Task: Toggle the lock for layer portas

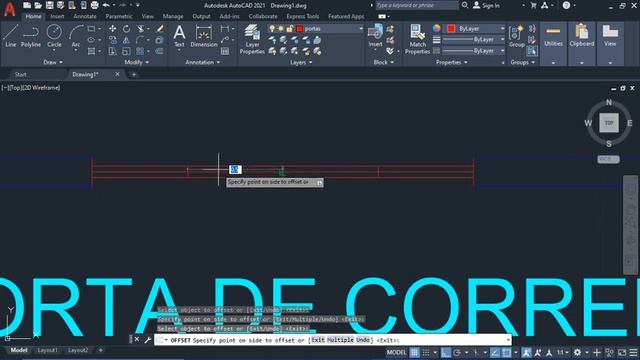Action: click(290, 29)
